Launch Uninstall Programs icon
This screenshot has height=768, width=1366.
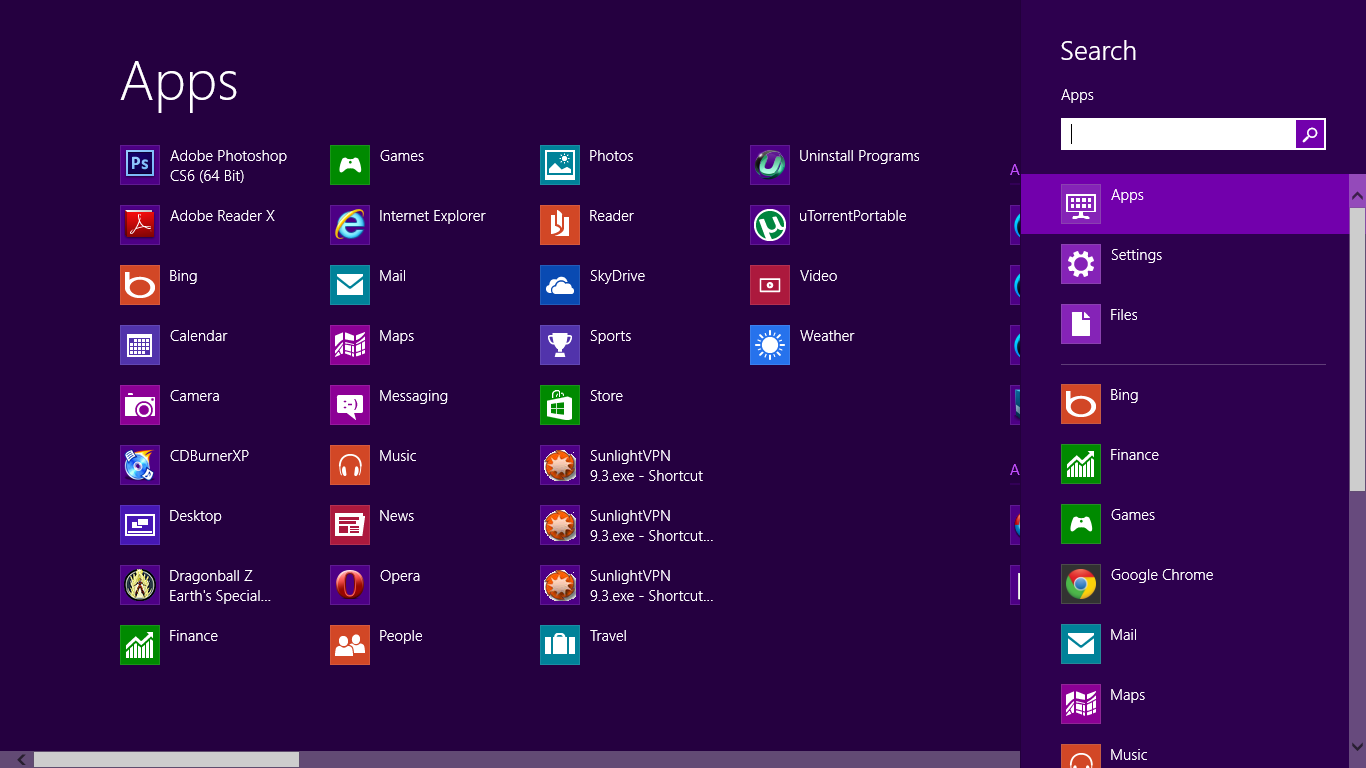pyautogui.click(x=770, y=165)
